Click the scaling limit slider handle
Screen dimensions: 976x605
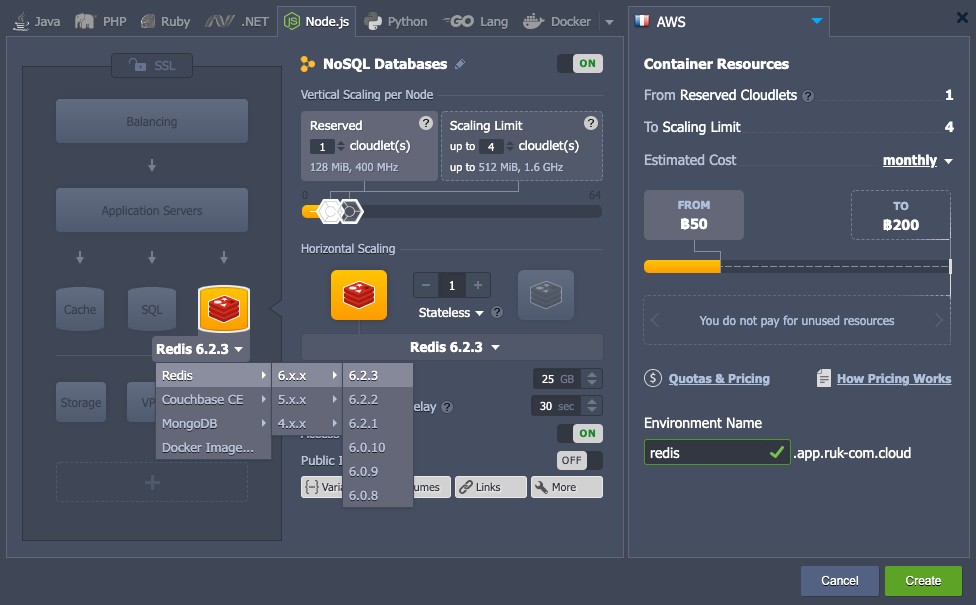tap(351, 212)
